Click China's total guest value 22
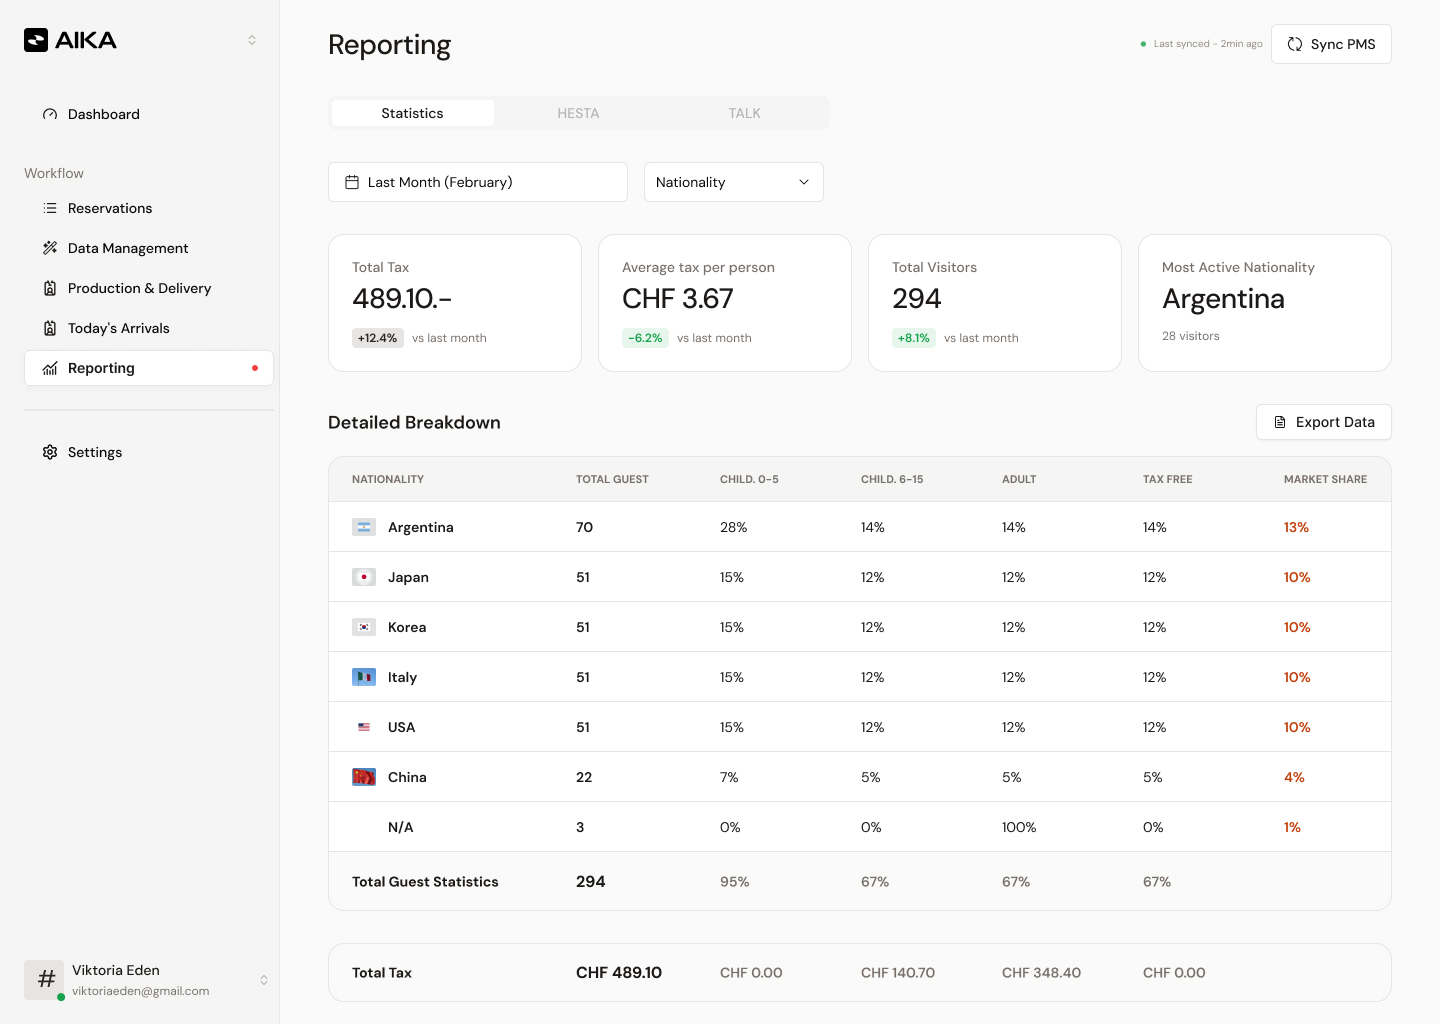 click(584, 777)
